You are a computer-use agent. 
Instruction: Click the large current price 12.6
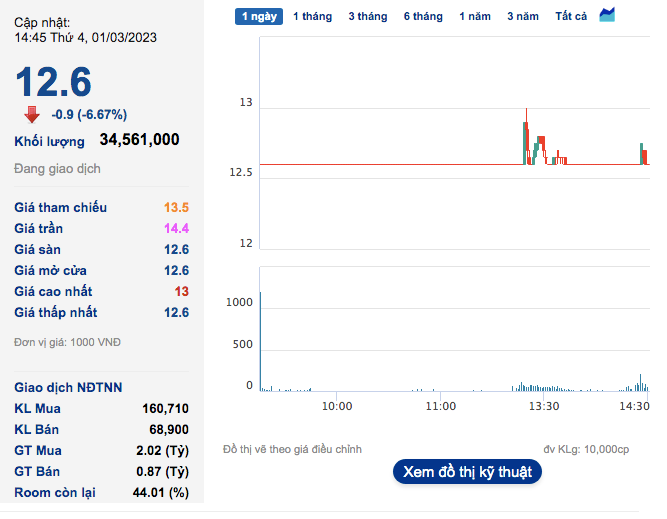pos(53,80)
